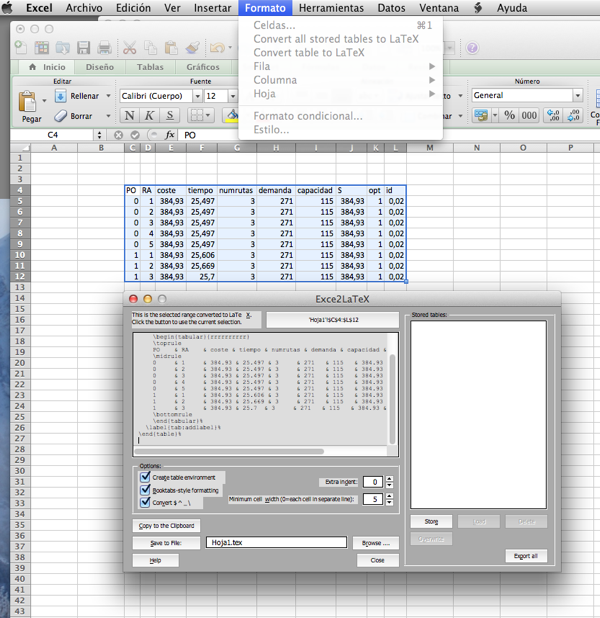Viewport: 600px width, 618px height.
Task: Click the Save to File button
Action: click(166, 543)
